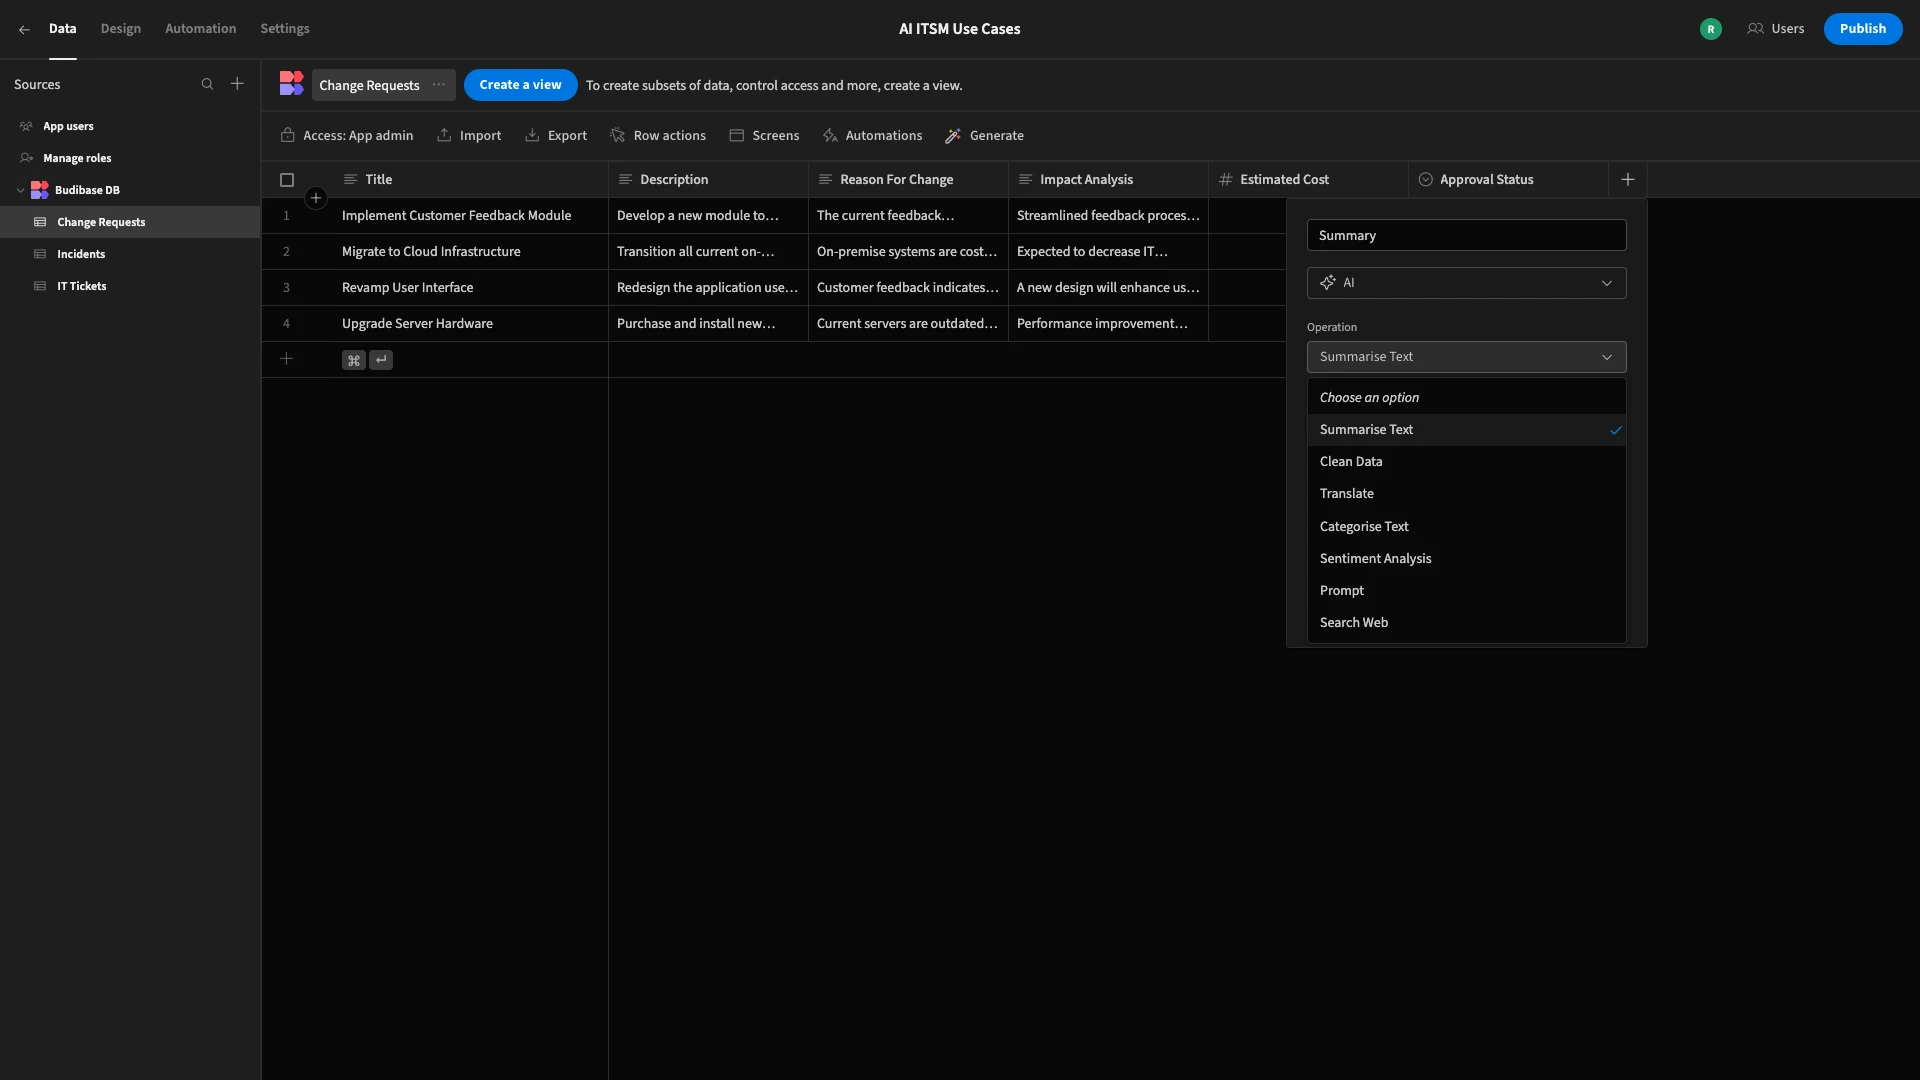This screenshot has height=1080, width=1920.
Task: Select Change Requests table in sidebar
Action: tap(130, 222)
